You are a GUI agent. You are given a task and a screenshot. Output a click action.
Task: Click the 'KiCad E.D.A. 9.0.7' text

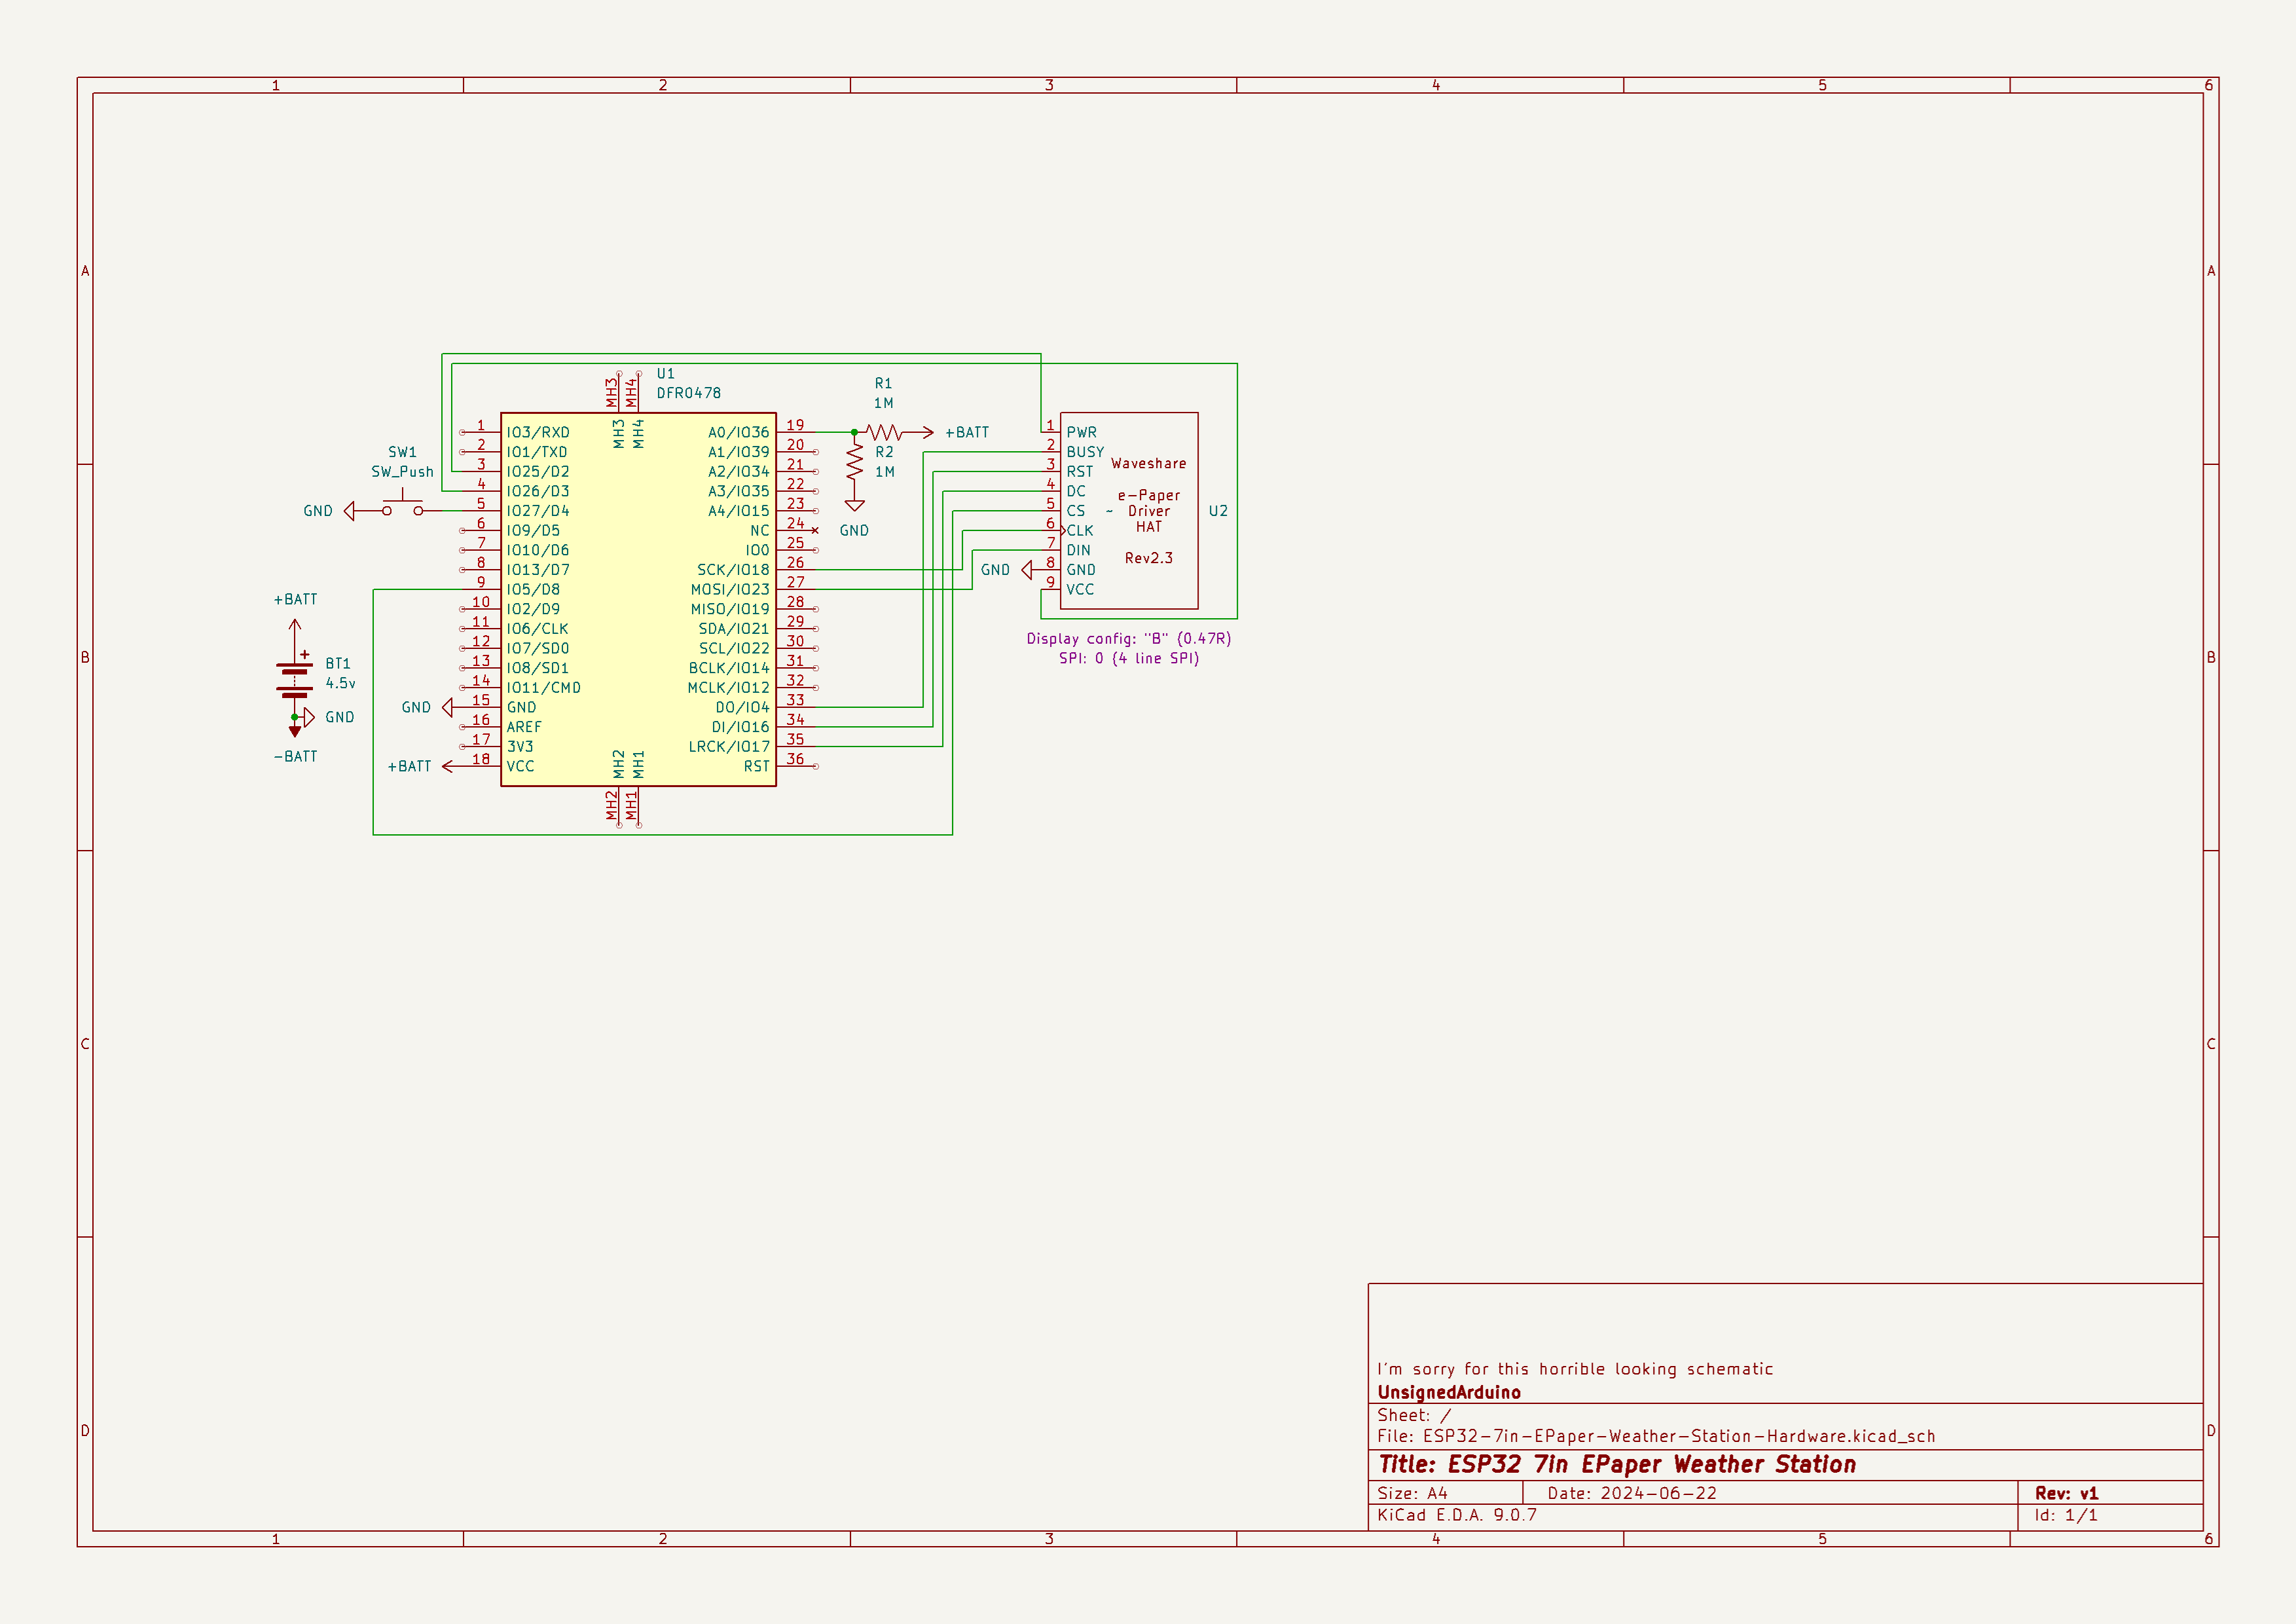pyautogui.click(x=1457, y=1515)
